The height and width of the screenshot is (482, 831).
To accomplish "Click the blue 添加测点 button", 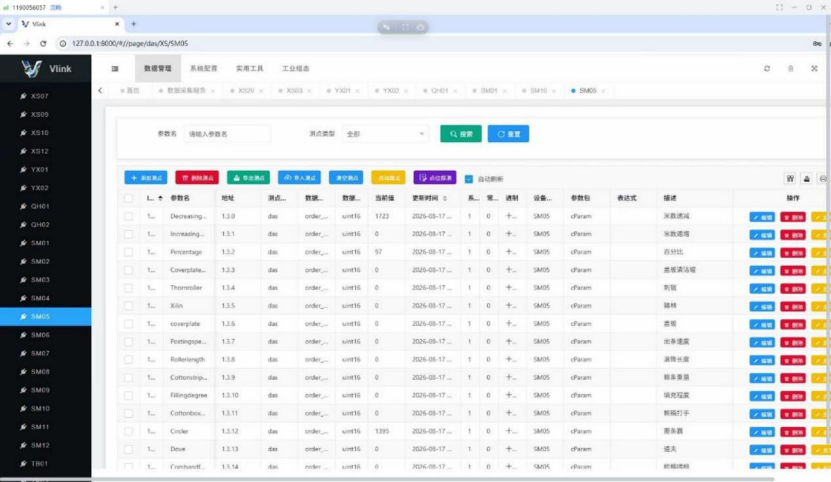I will (146, 178).
